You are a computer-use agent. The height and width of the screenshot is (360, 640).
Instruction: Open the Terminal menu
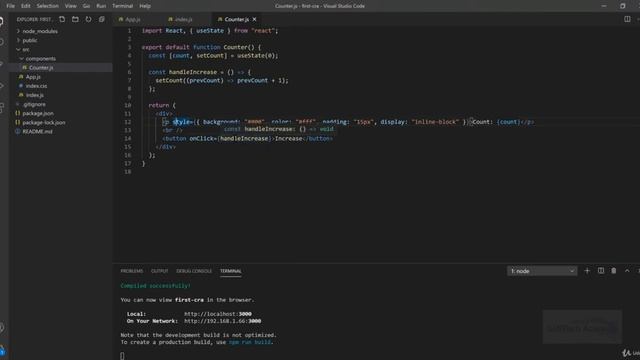(x=122, y=6)
